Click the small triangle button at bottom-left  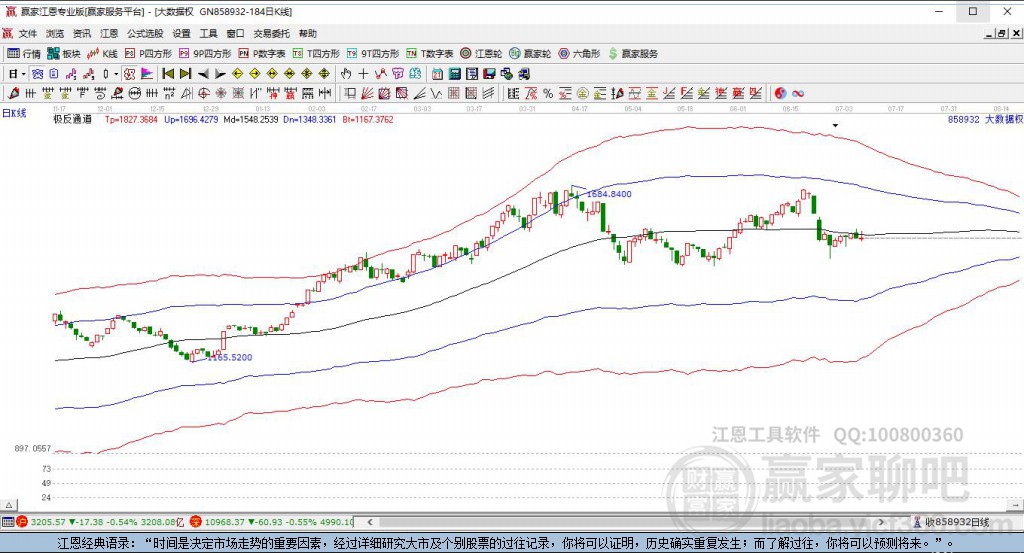click(9, 505)
